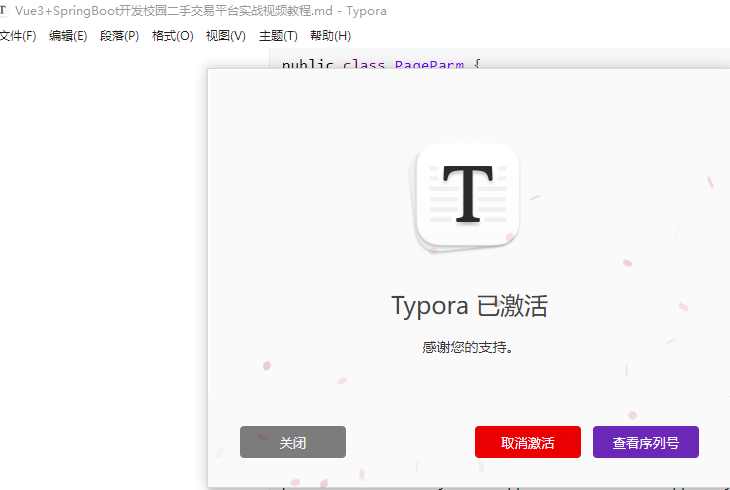
Task: Open the 格式(O) menu
Action: point(173,36)
